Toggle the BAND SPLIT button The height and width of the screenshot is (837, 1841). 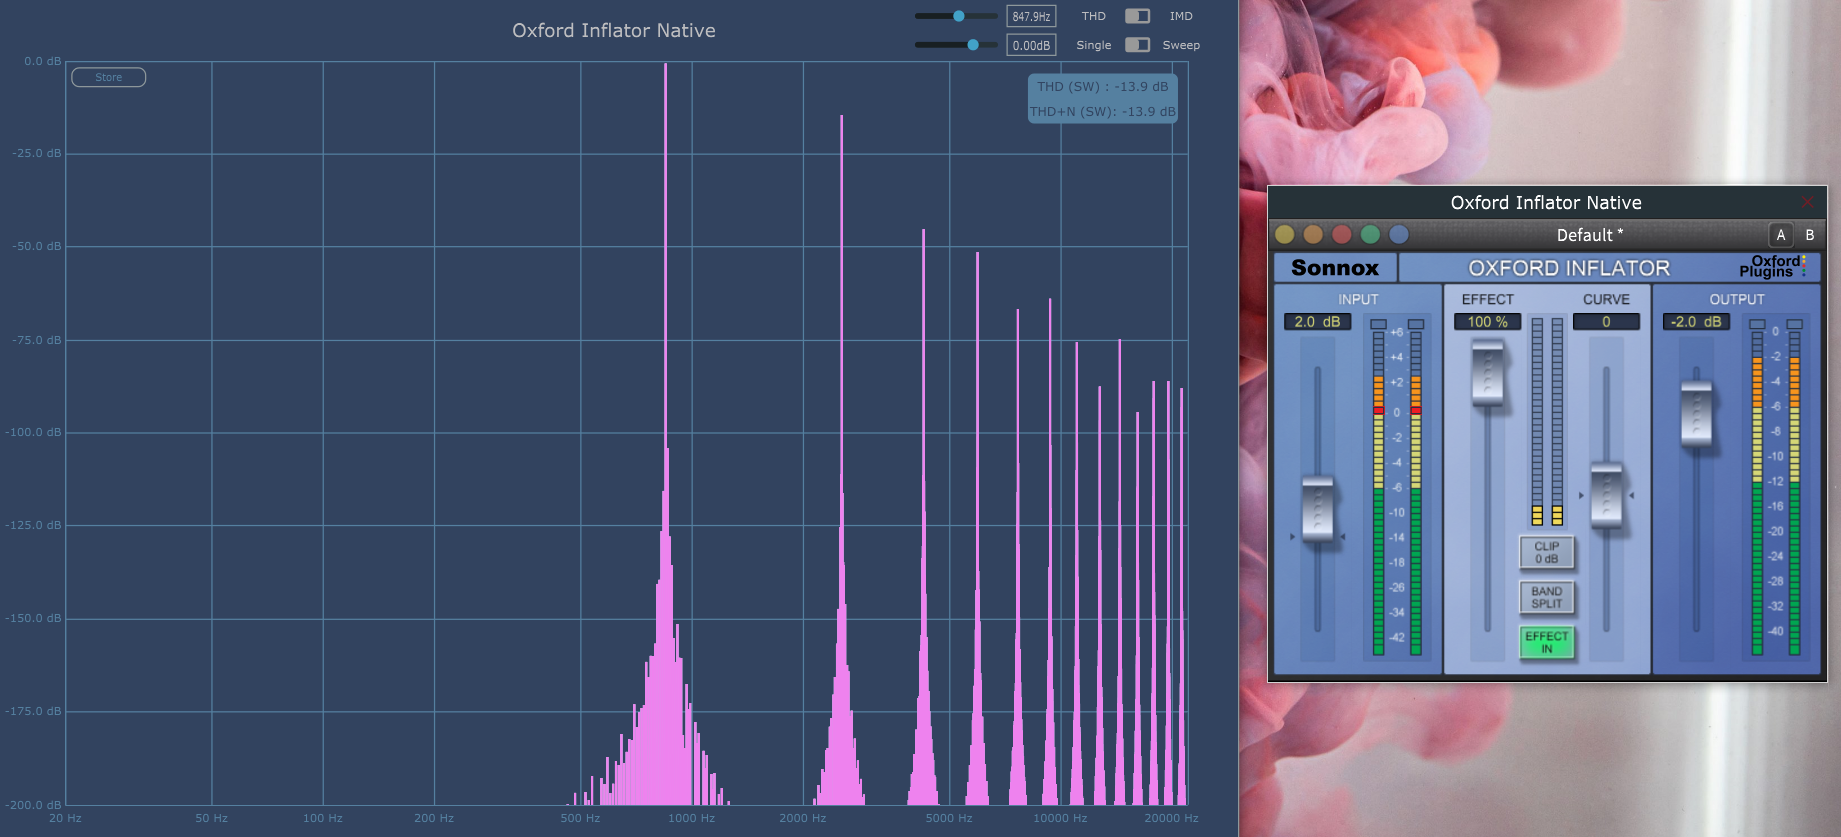pyautogui.click(x=1547, y=597)
